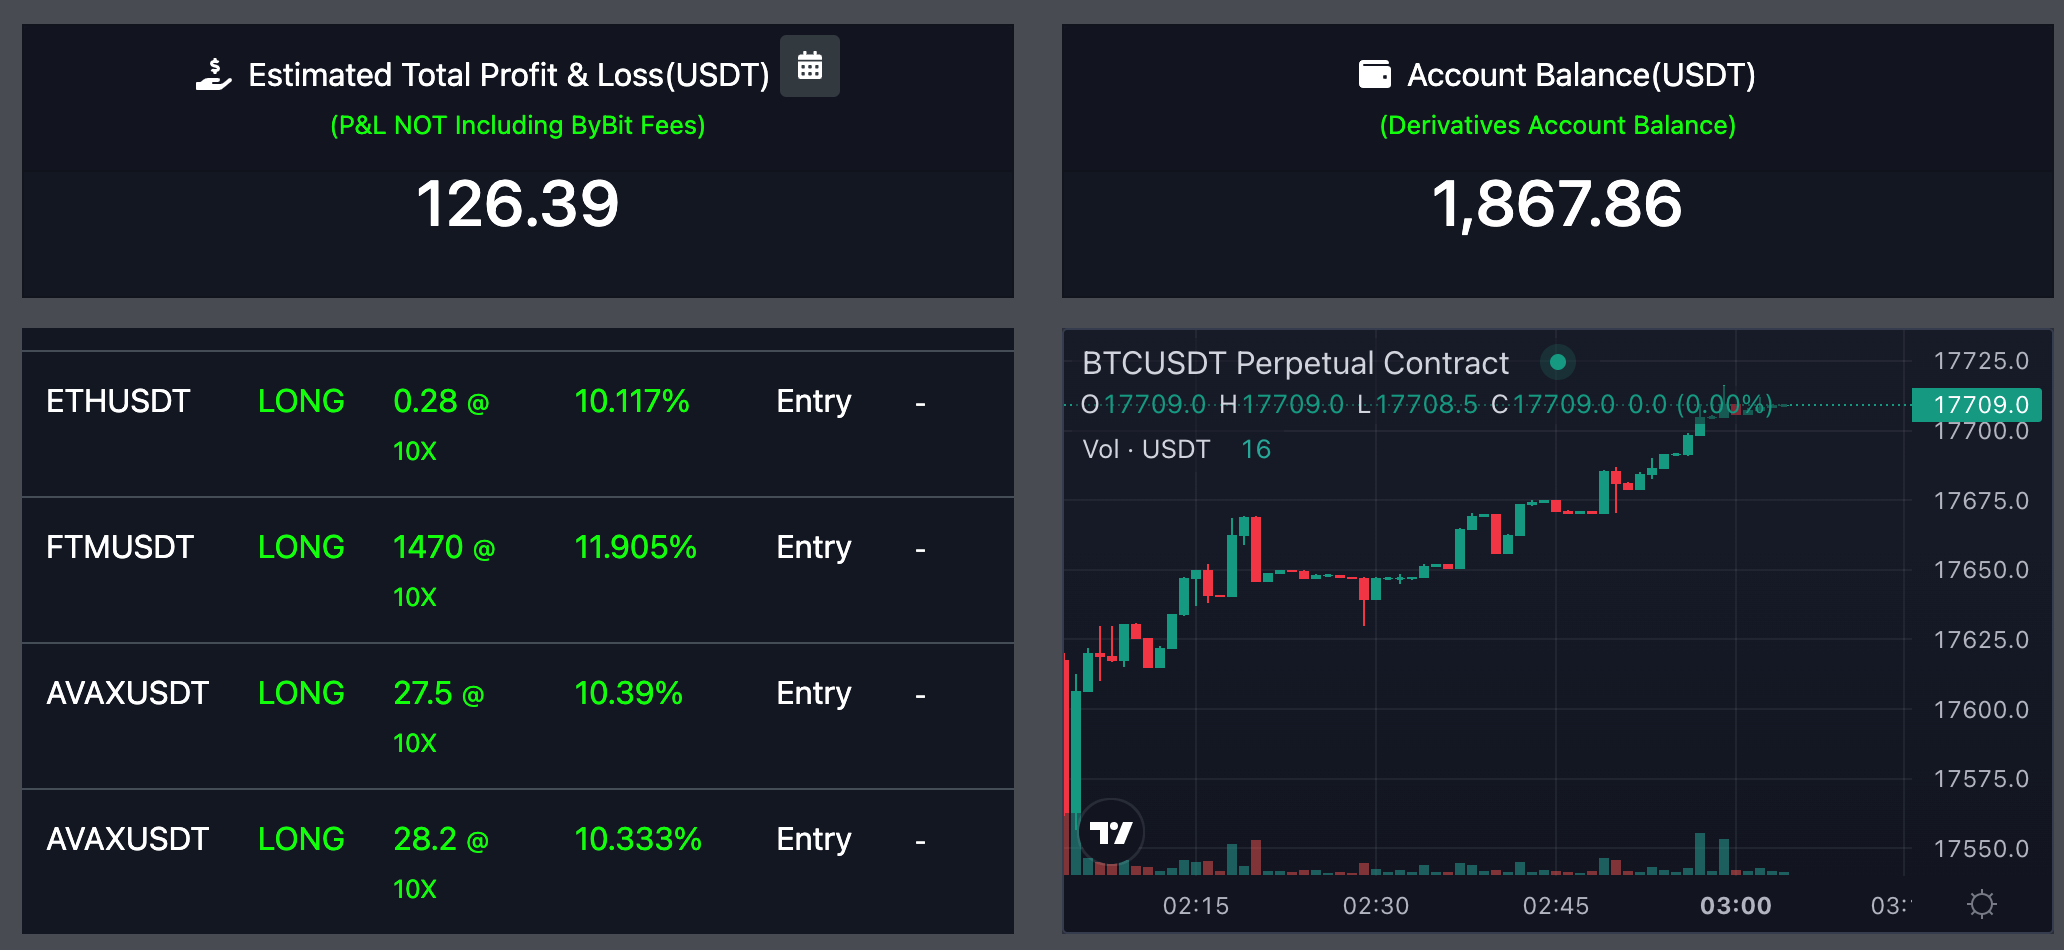Click the 1,867.86 account balance value

pyautogui.click(x=1557, y=204)
